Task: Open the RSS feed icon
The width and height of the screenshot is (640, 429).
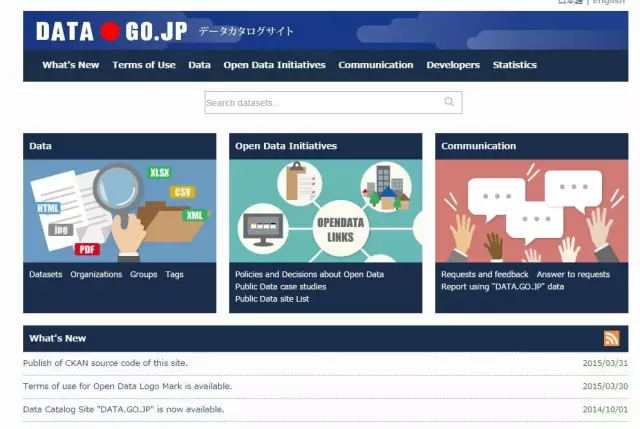Action: [611, 338]
